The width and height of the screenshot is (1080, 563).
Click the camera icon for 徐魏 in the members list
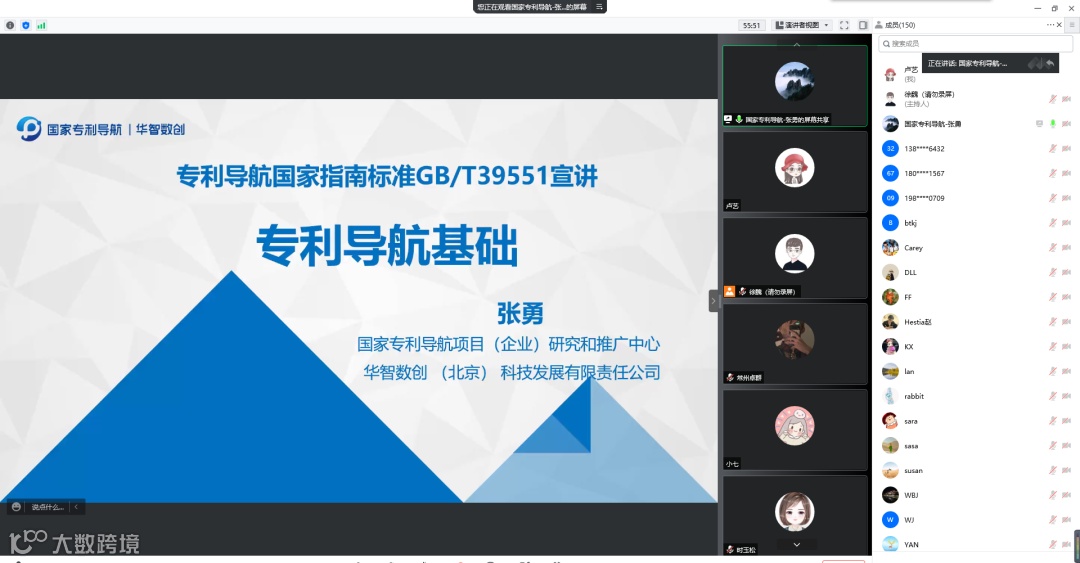pos(1066,99)
